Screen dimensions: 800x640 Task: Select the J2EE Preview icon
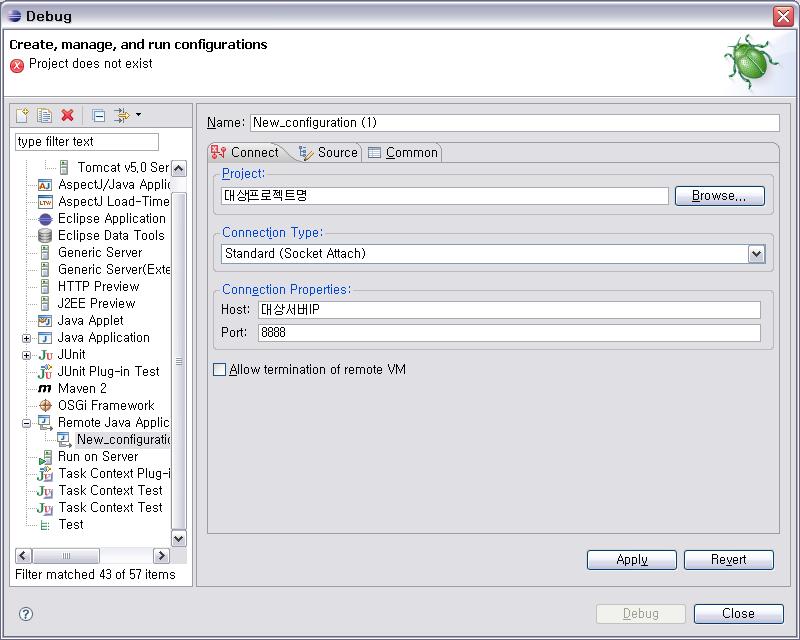(x=45, y=304)
